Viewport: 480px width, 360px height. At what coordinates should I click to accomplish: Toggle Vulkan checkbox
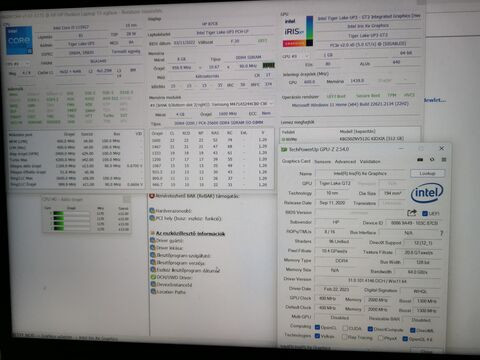[317, 336]
